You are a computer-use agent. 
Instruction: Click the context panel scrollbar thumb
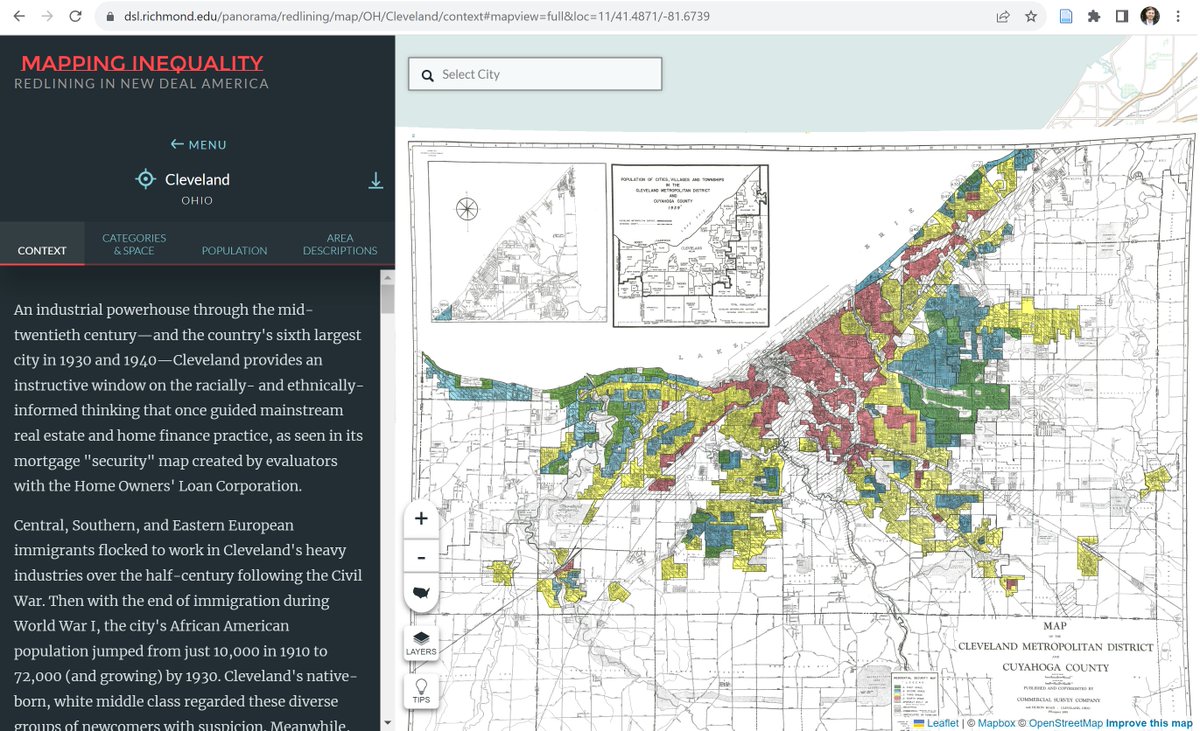388,299
